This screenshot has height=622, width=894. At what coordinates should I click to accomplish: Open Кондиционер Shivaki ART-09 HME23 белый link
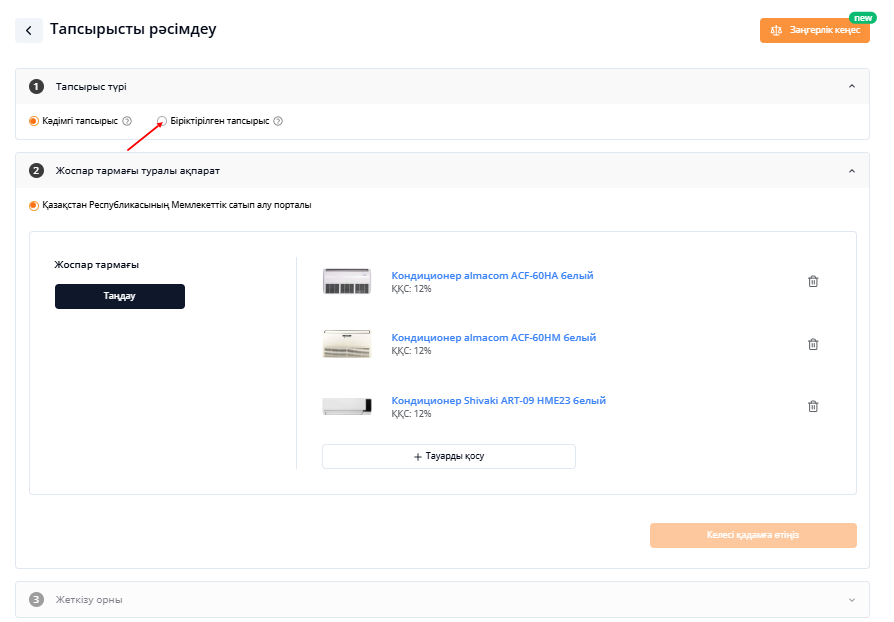click(498, 400)
